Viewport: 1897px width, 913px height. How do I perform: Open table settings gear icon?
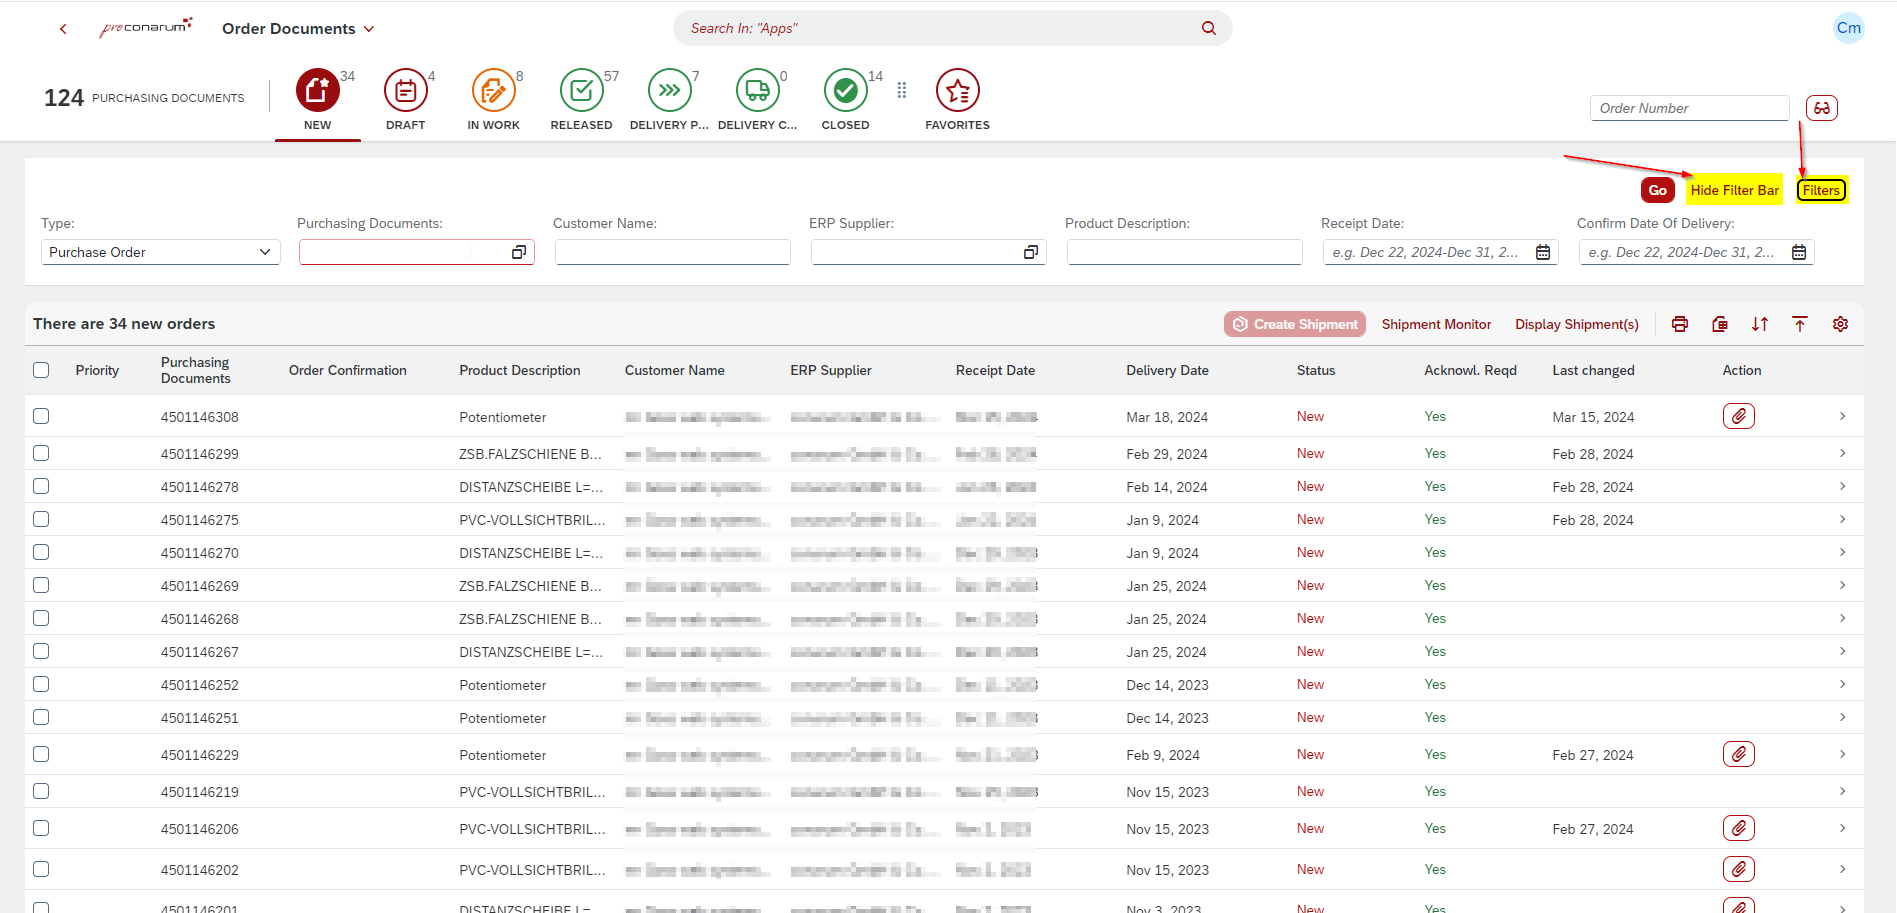pyautogui.click(x=1840, y=324)
